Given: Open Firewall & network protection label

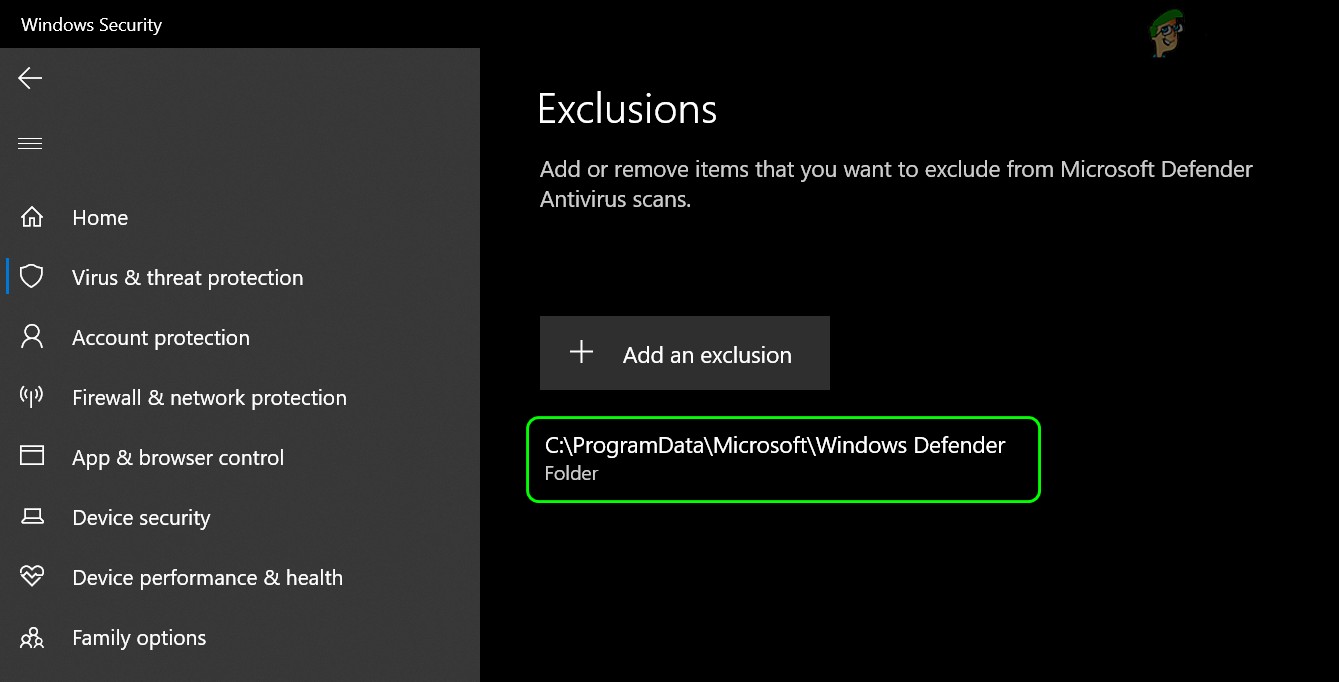Looking at the screenshot, I should click(209, 398).
